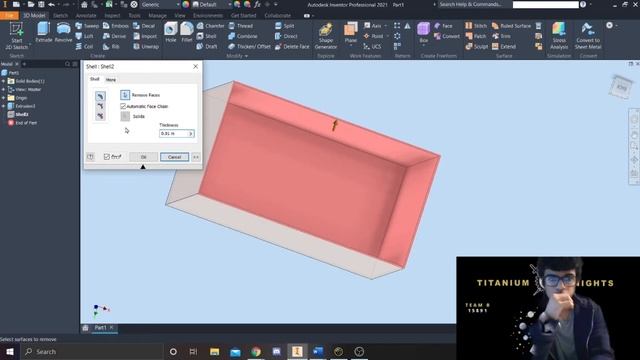Select the Patch surface tool
The height and width of the screenshot is (360, 640).
[476, 36]
